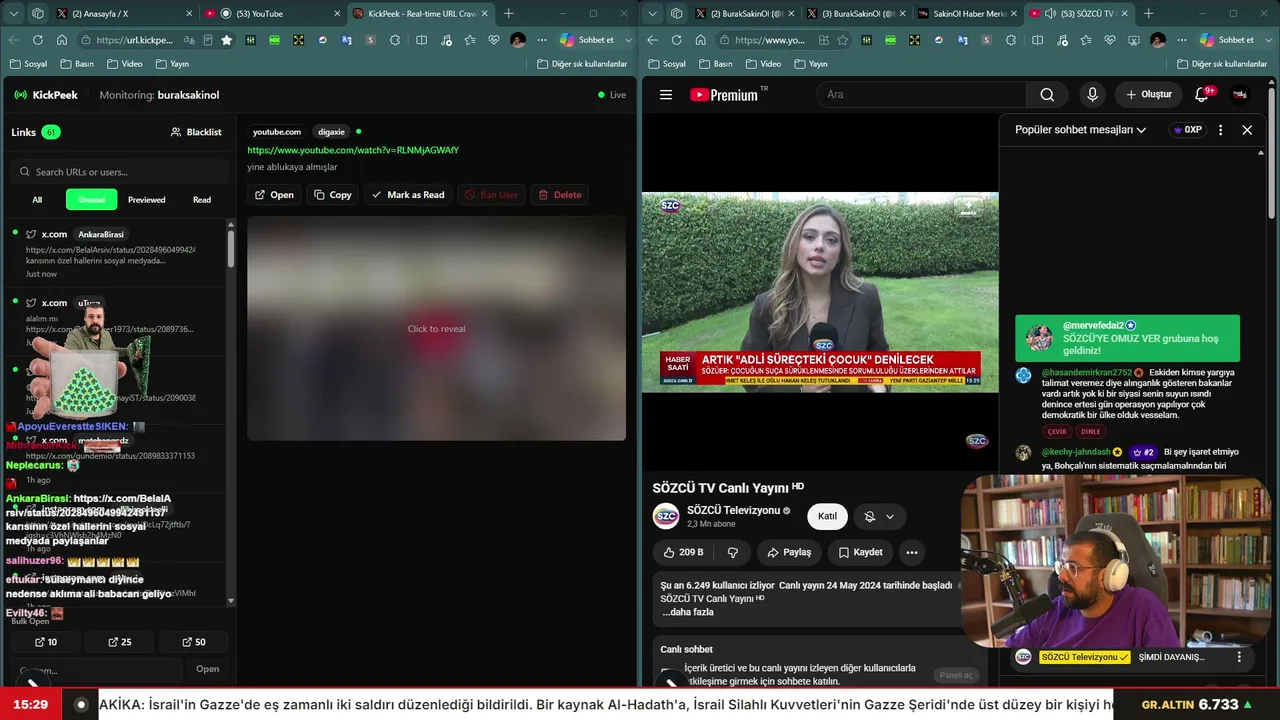This screenshot has height=720, width=1280.
Task: Open live chat three-dot options menu
Action: point(1220,130)
